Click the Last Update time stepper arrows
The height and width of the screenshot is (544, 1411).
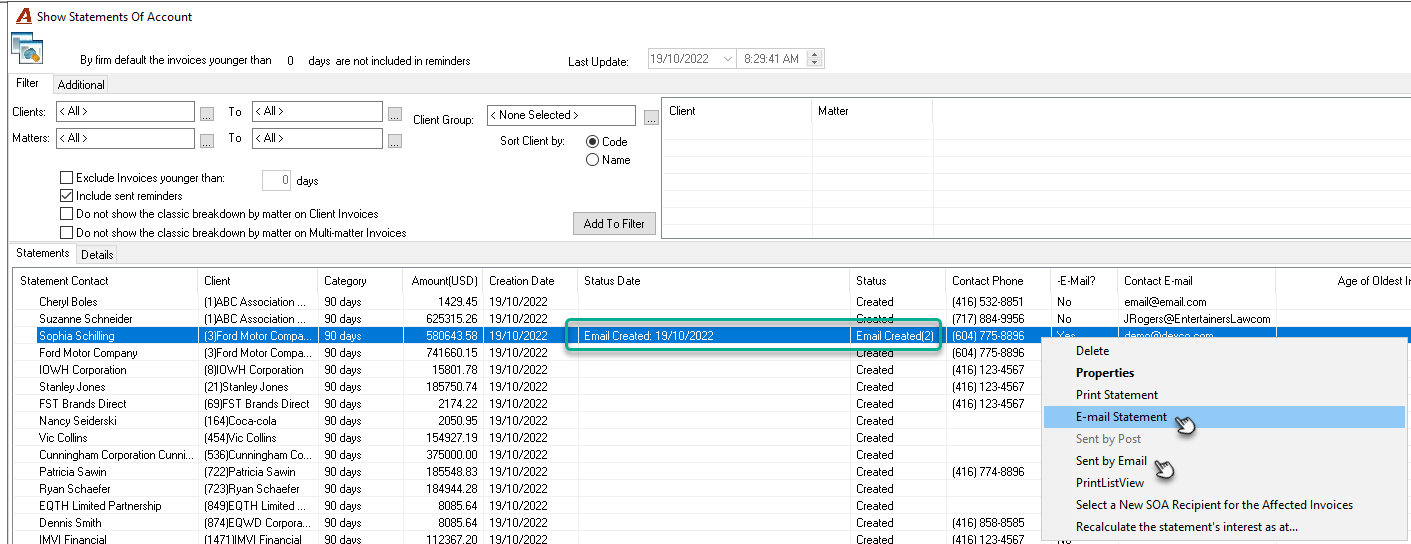point(814,59)
